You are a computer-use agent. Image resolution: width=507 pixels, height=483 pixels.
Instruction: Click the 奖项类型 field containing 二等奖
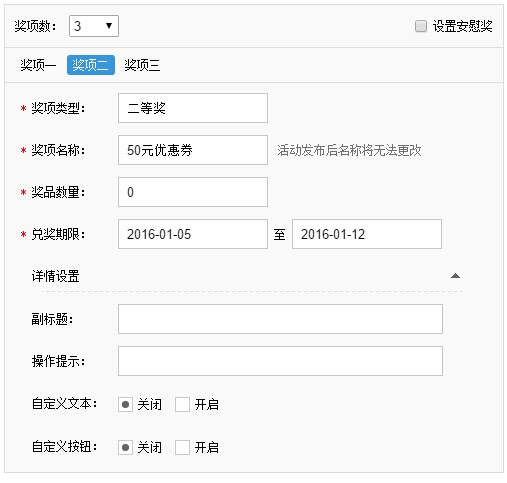pos(193,108)
